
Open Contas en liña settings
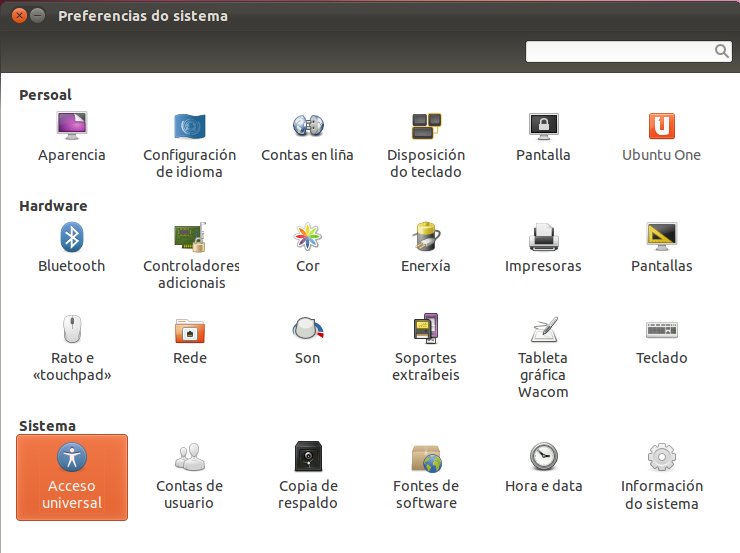point(307,137)
